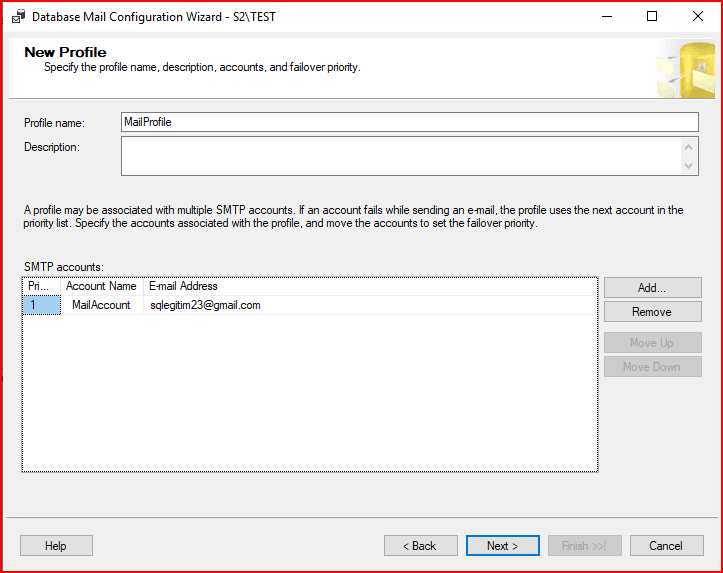723x573 pixels.
Task: Click inside the Profile name field
Action: point(409,122)
